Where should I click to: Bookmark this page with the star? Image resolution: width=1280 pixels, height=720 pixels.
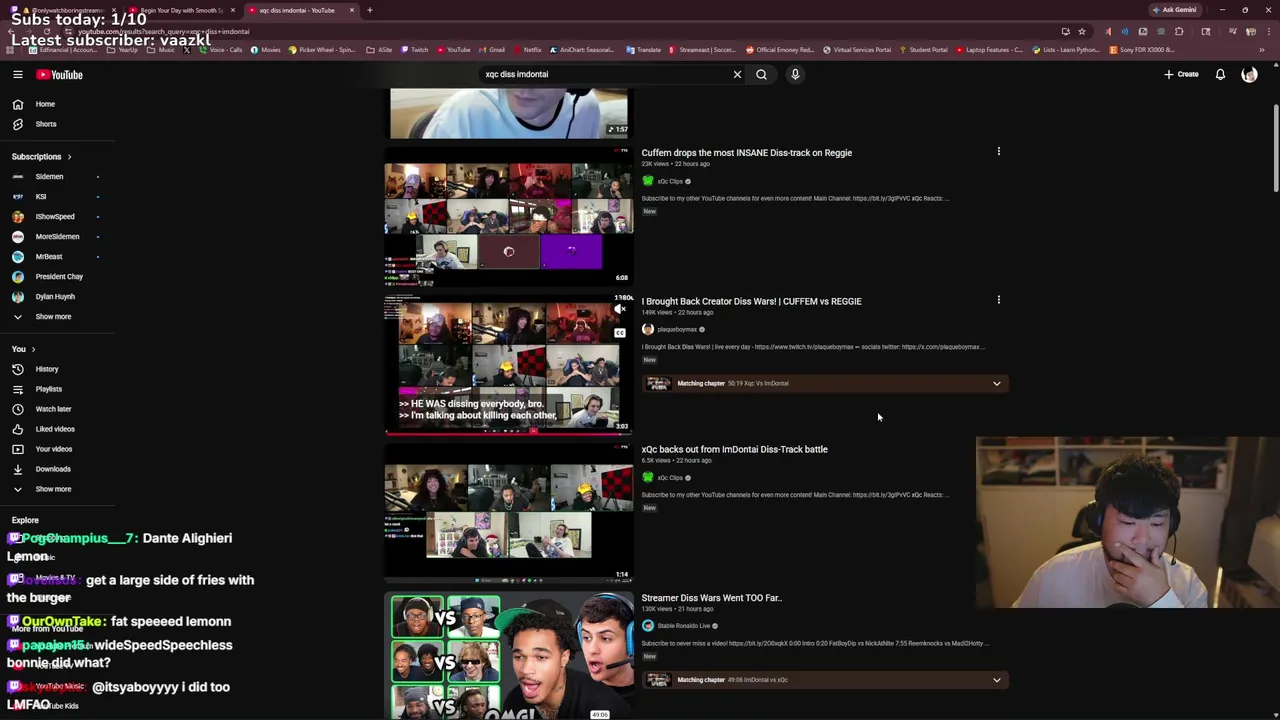[x=1081, y=31]
